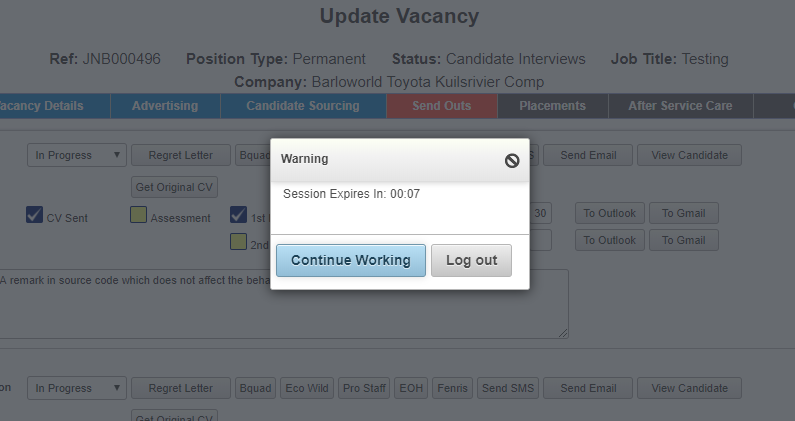Click first row To Outlook button
Image resolution: width=795 pixels, height=421 pixels.
610,213
